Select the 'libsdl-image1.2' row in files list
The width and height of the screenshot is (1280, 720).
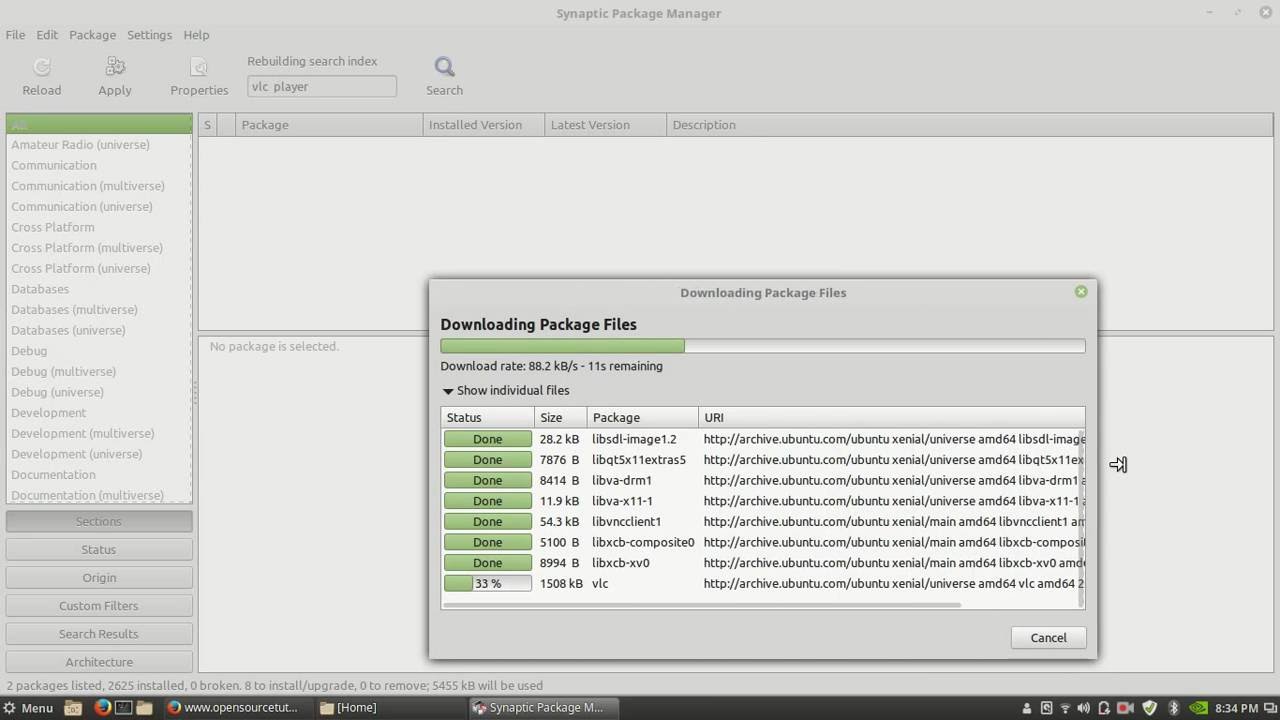[762, 439]
